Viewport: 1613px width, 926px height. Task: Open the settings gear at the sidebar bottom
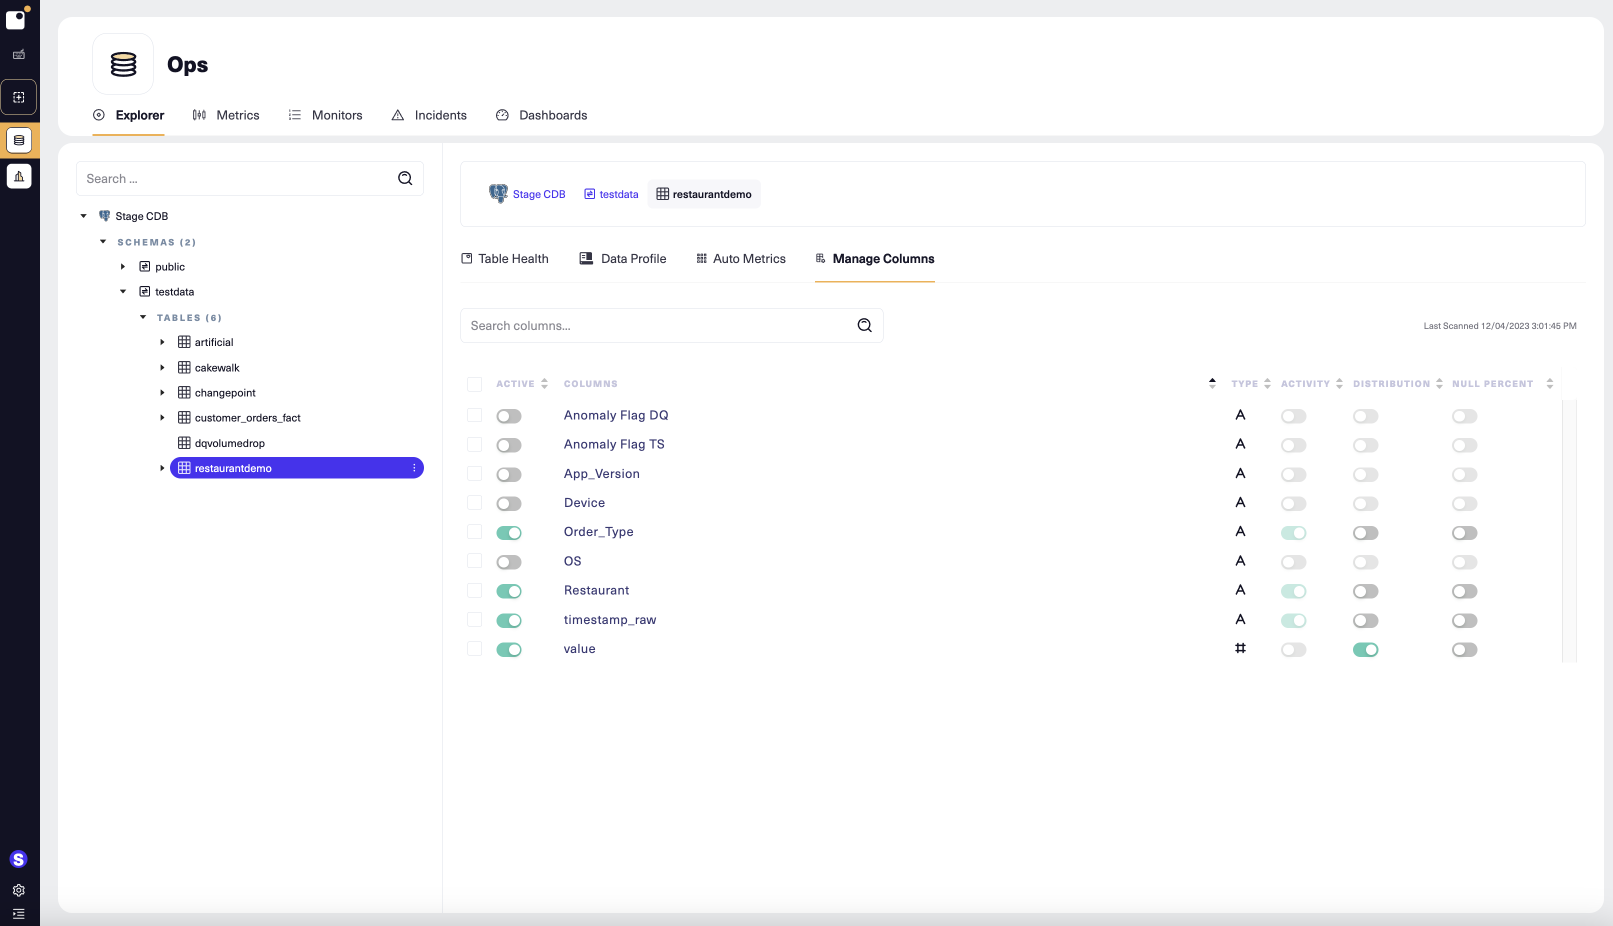[x=18, y=890]
